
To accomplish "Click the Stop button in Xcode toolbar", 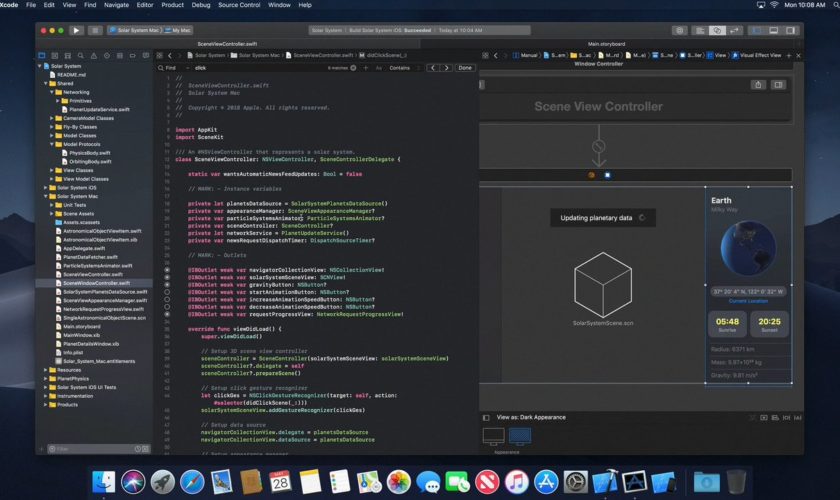I will pyautogui.click(x=95, y=31).
